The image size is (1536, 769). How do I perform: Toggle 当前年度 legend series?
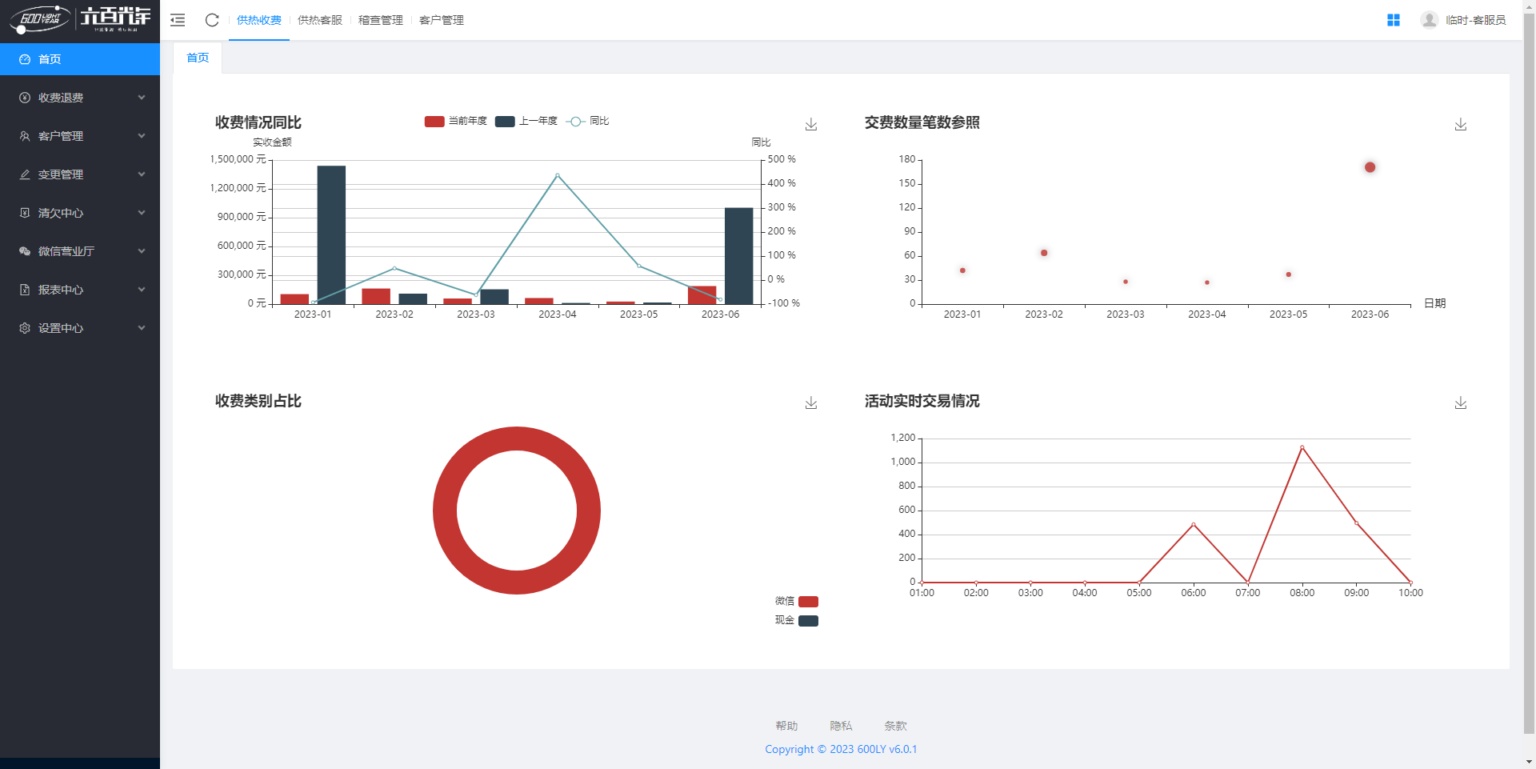[435, 121]
